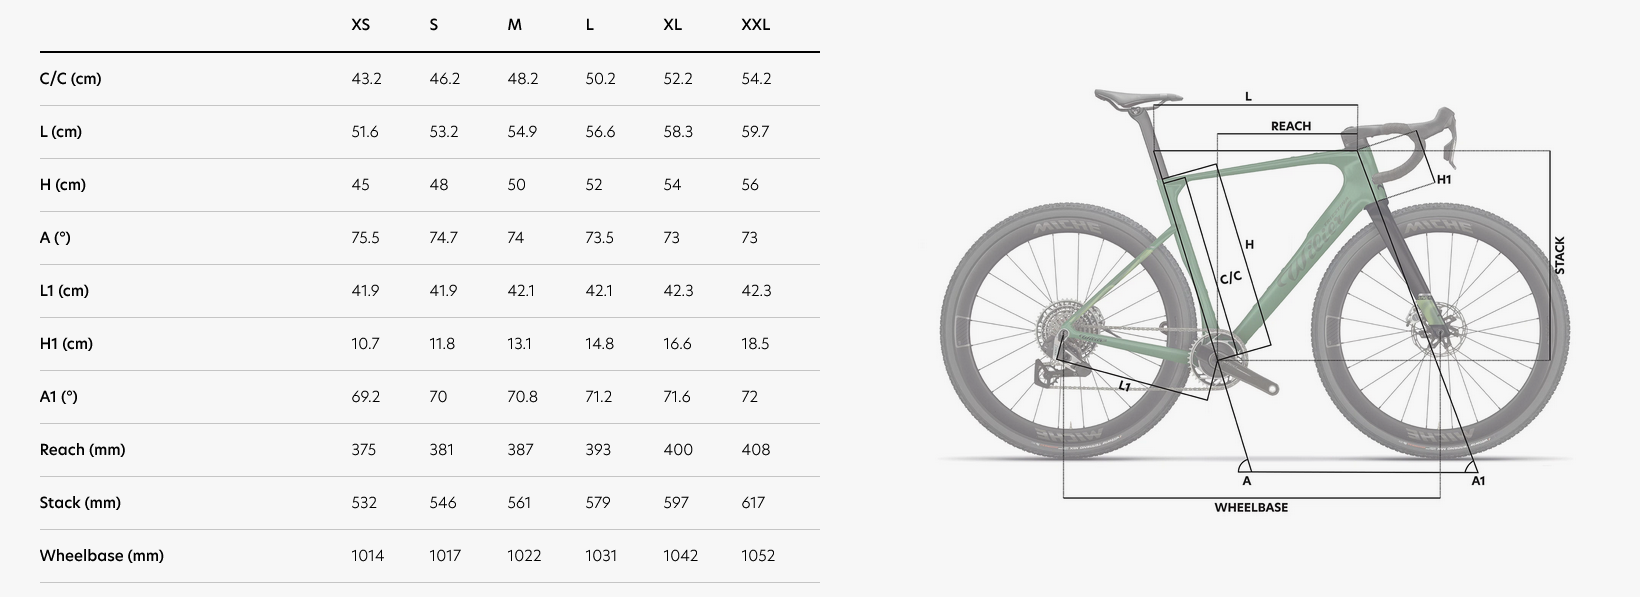
Task: Select the Wheelbase (mm) row label
Action: 102,556
